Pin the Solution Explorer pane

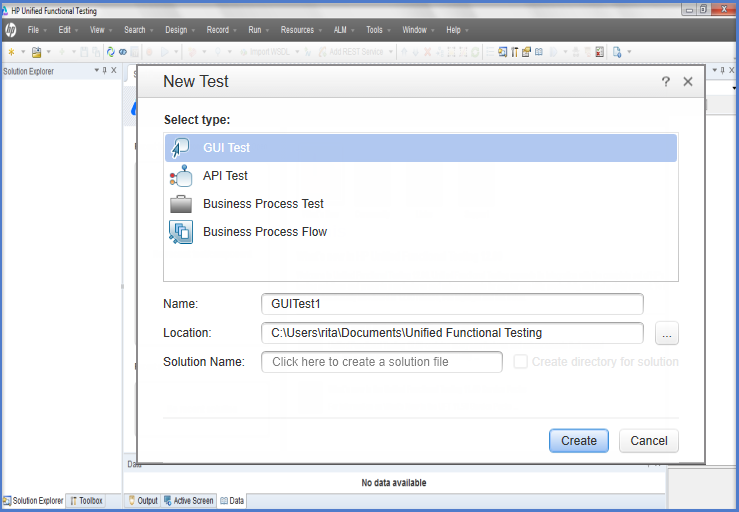(x=105, y=70)
